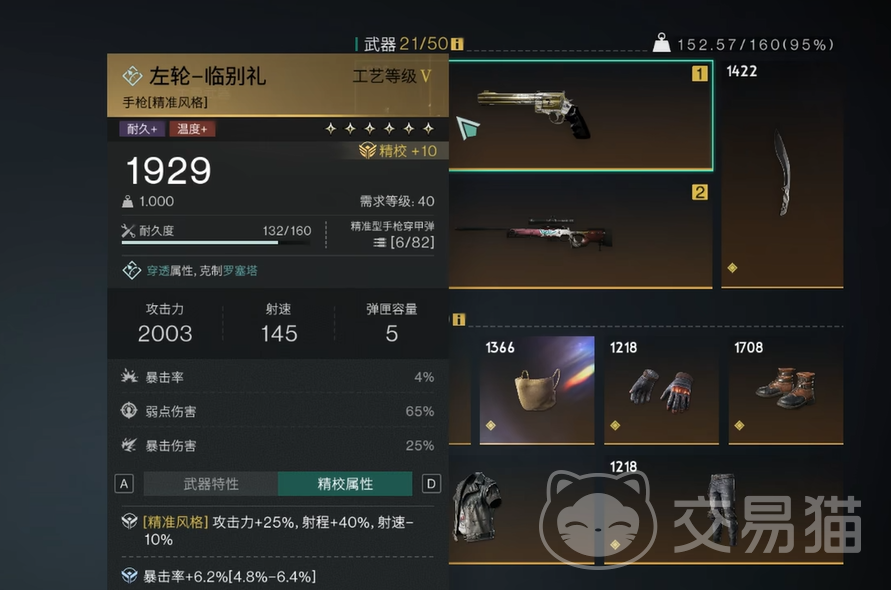Select the pants rated 1218

coord(723,510)
